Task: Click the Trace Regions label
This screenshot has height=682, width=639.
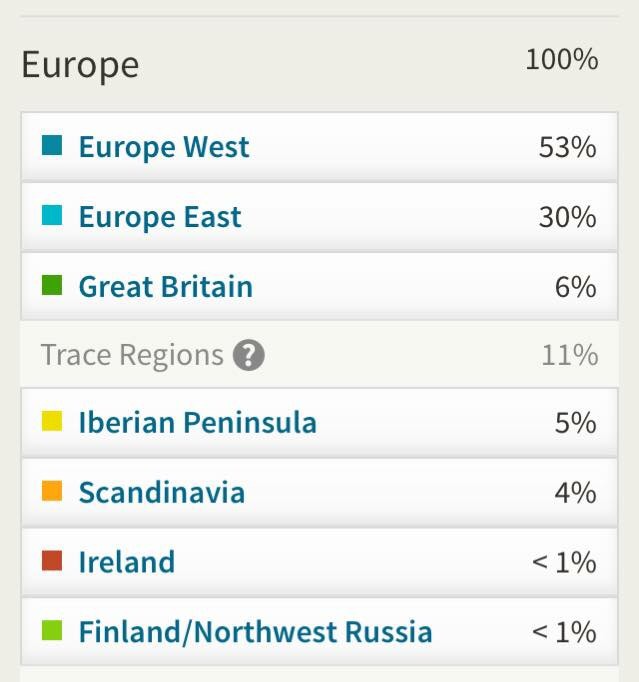Action: click(132, 355)
